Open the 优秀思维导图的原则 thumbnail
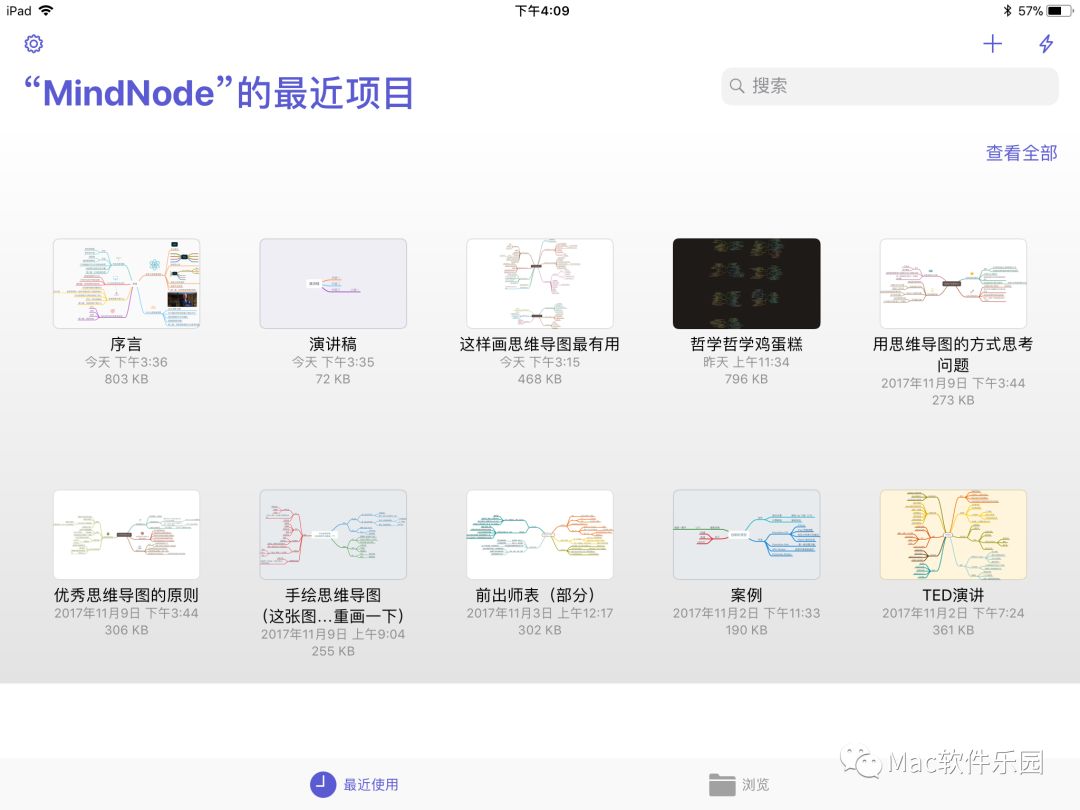 click(x=127, y=534)
